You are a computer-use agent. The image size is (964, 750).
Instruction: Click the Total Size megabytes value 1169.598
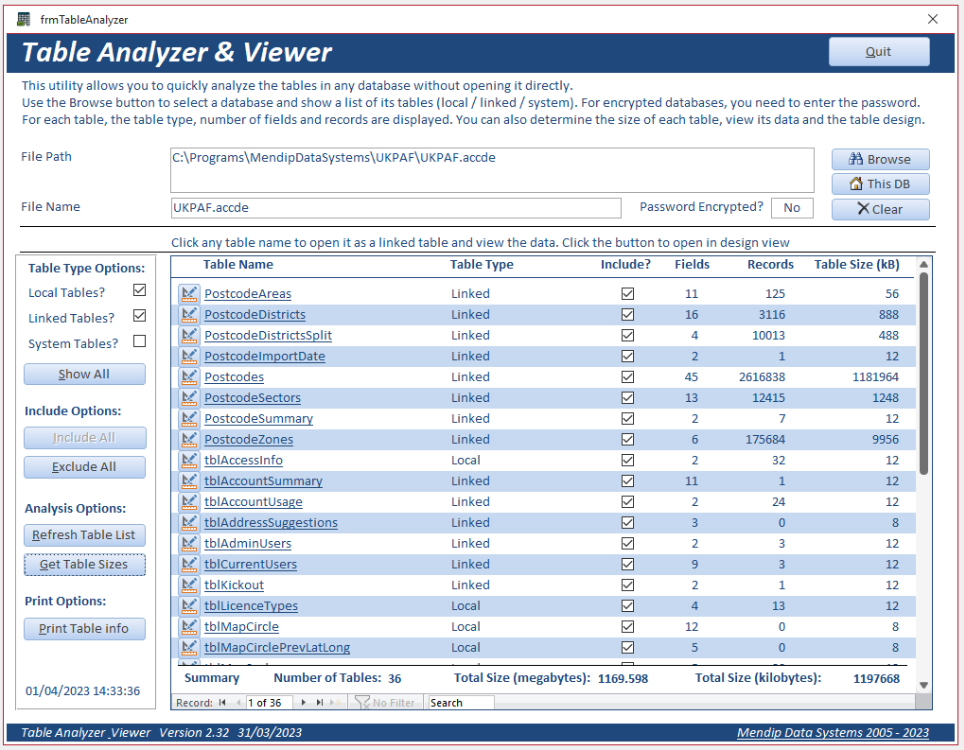(x=623, y=679)
